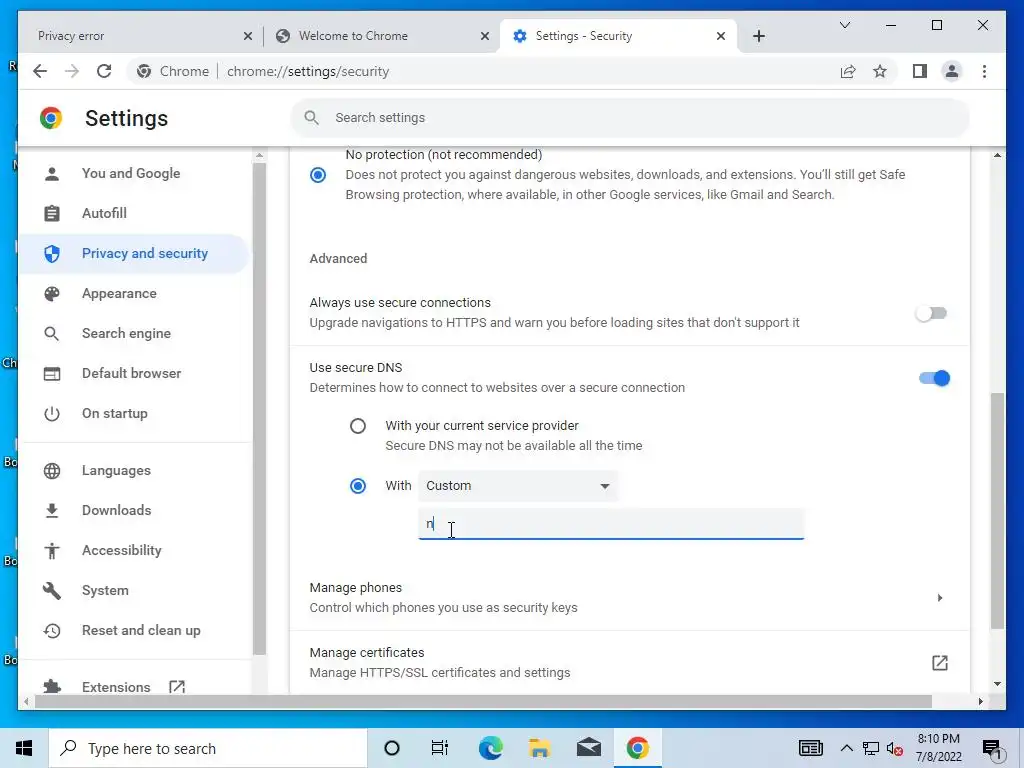Open Privacy and security section
The width and height of the screenshot is (1024, 768).
pyautogui.click(x=134, y=253)
